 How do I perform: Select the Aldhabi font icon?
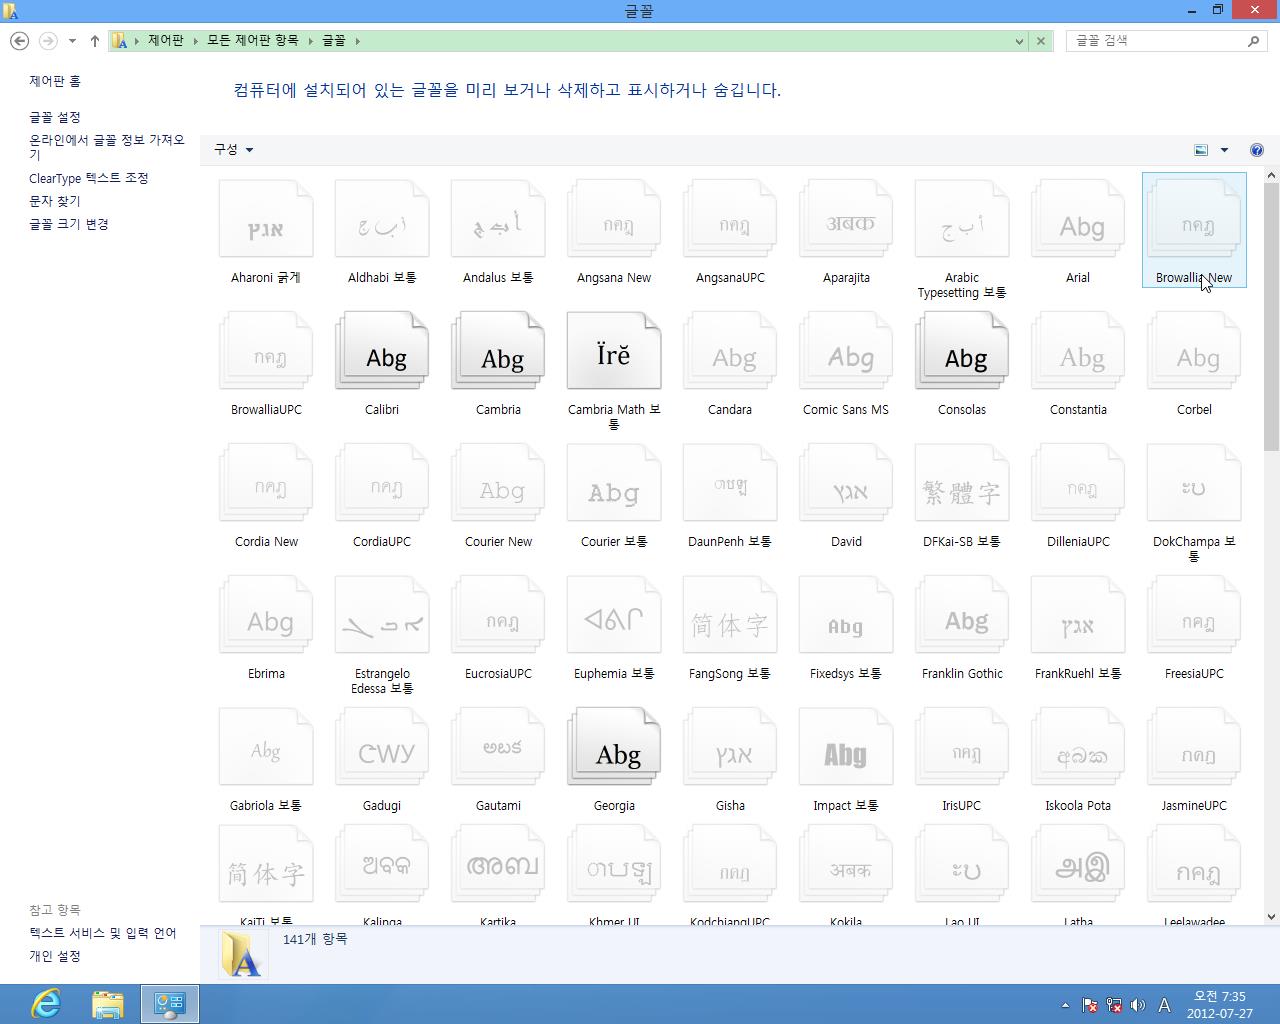pyautogui.click(x=382, y=220)
